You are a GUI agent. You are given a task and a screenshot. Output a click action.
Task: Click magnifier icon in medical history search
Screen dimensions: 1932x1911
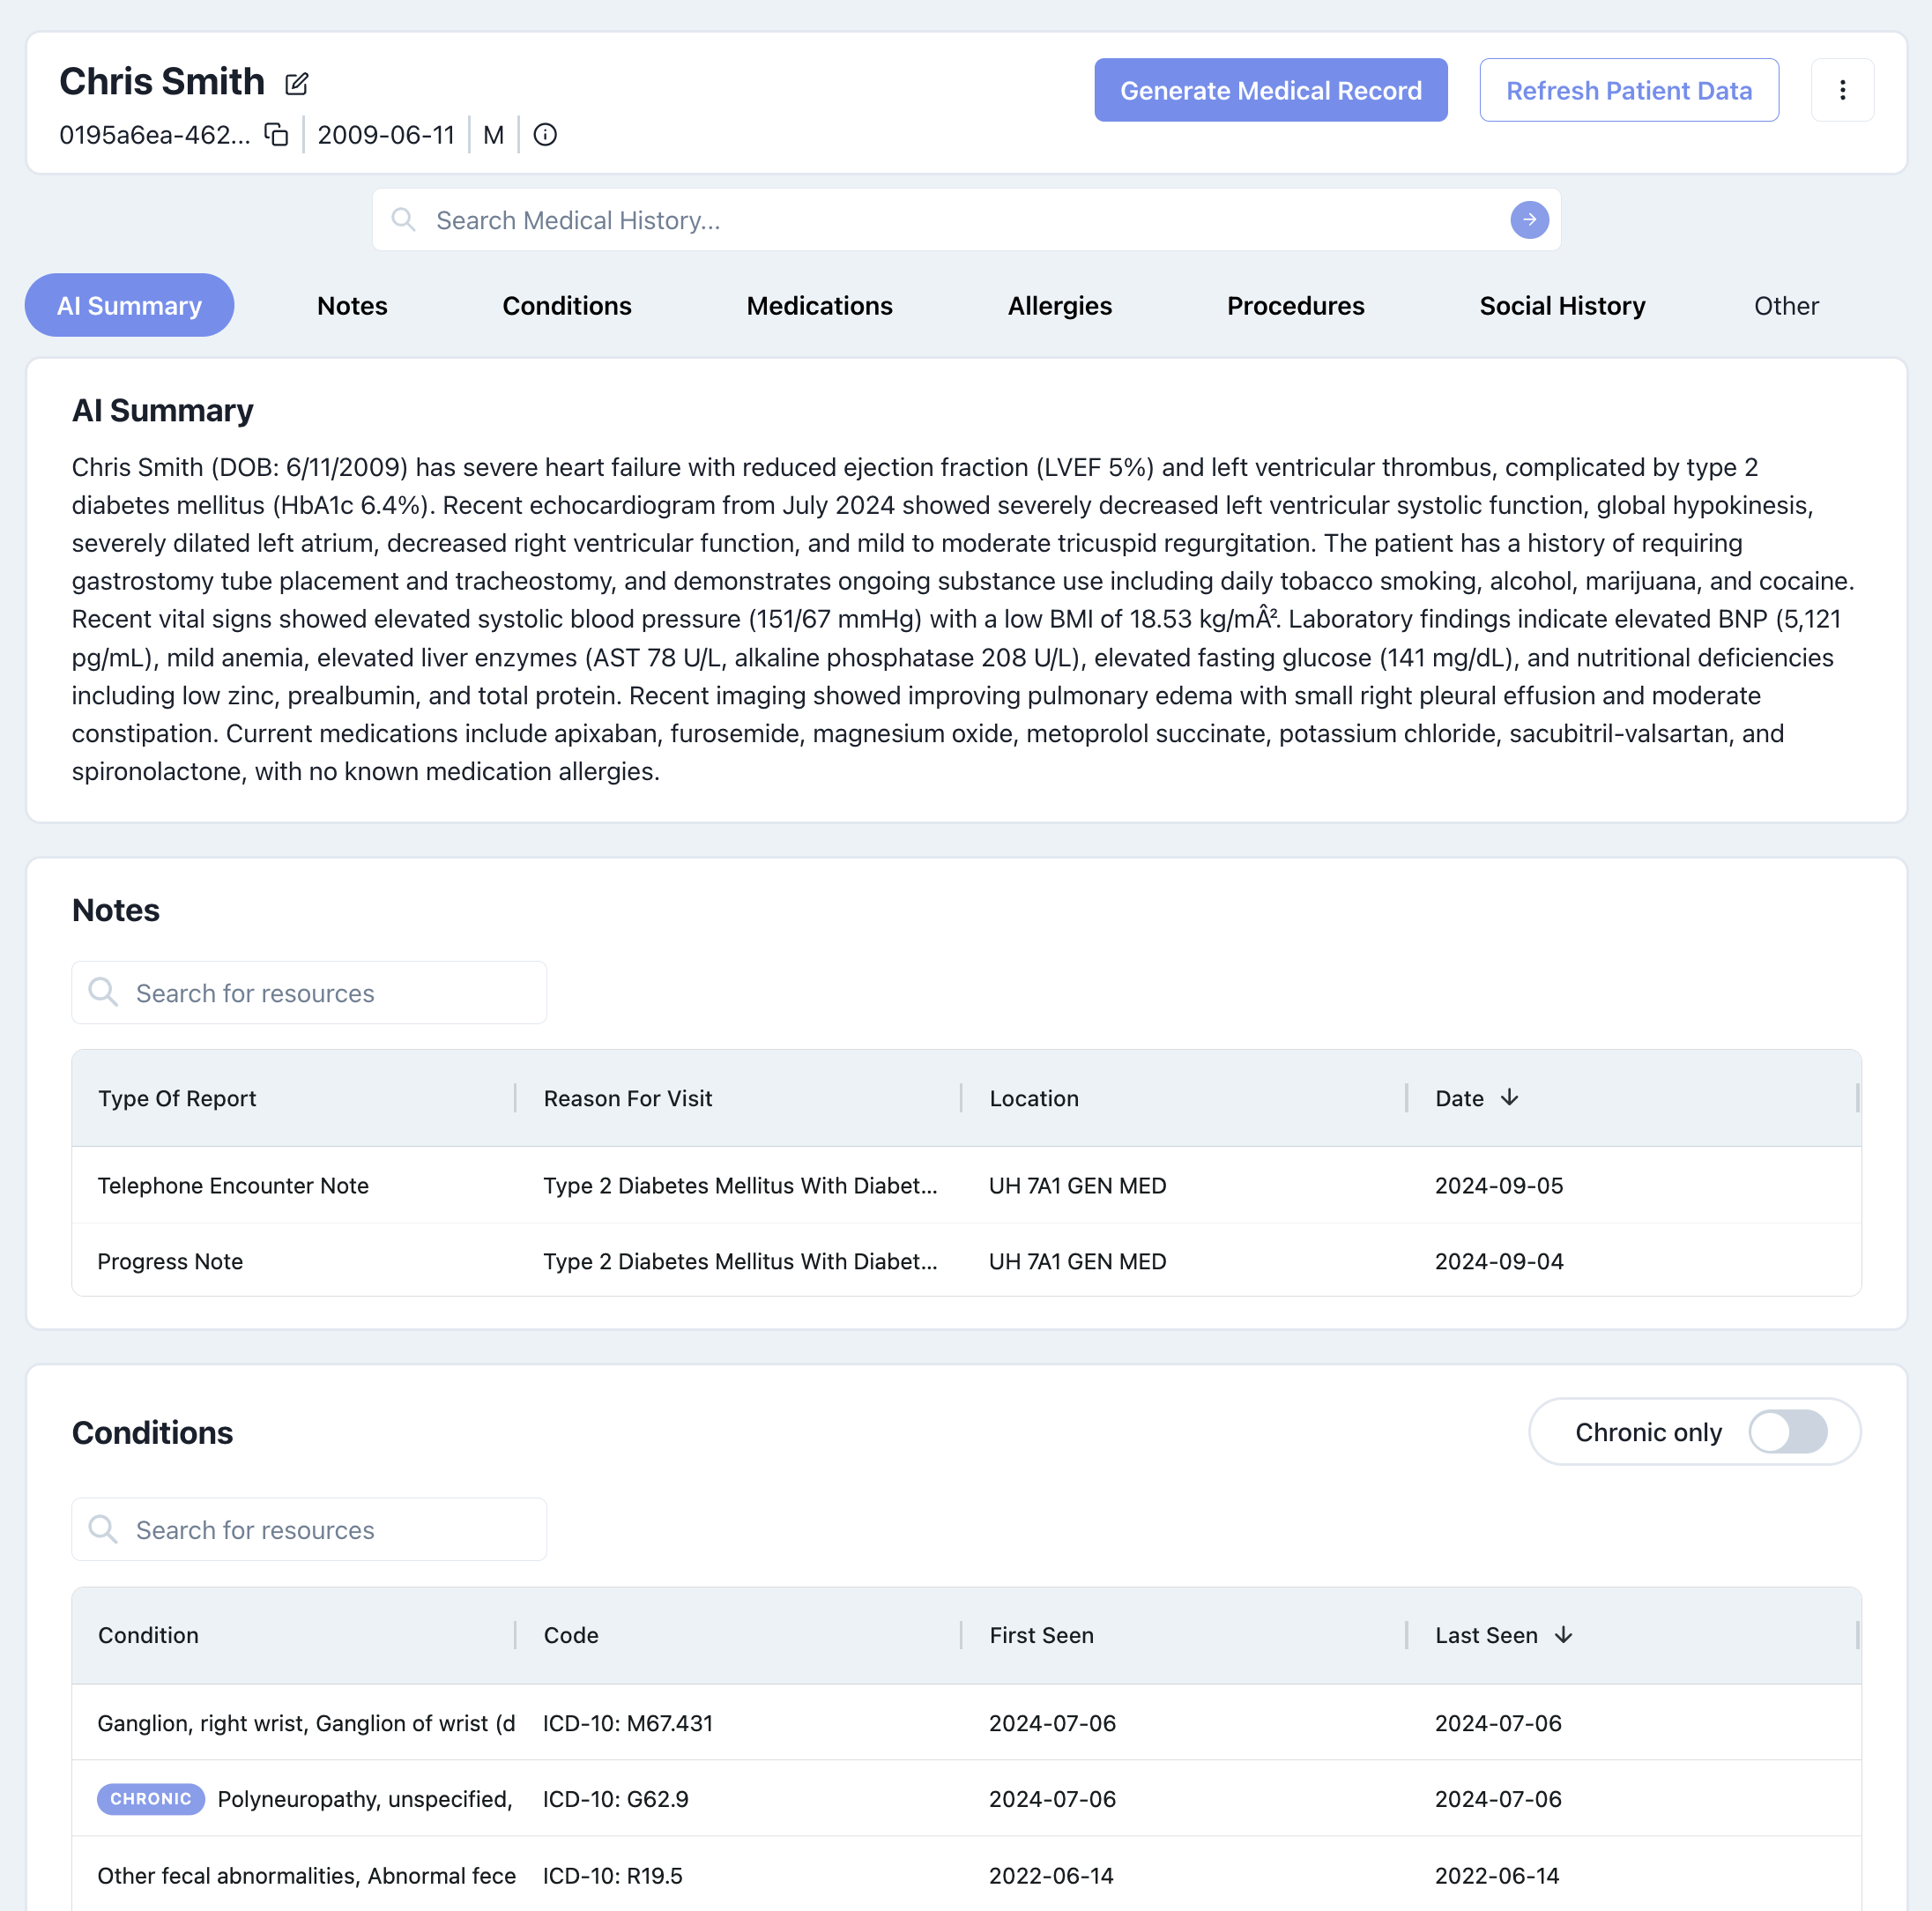(404, 219)
